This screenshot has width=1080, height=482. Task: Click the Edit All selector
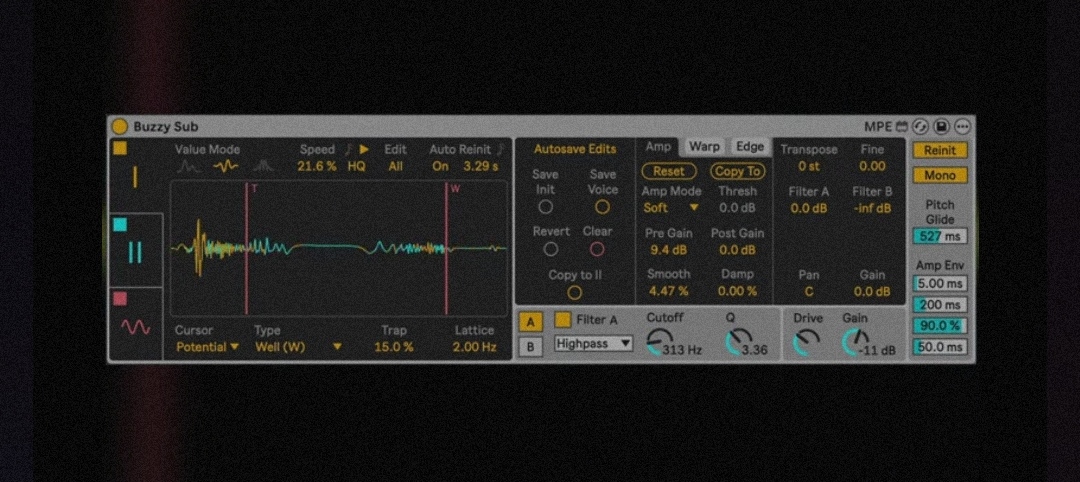pyautogui.click(x=395, y=166)
